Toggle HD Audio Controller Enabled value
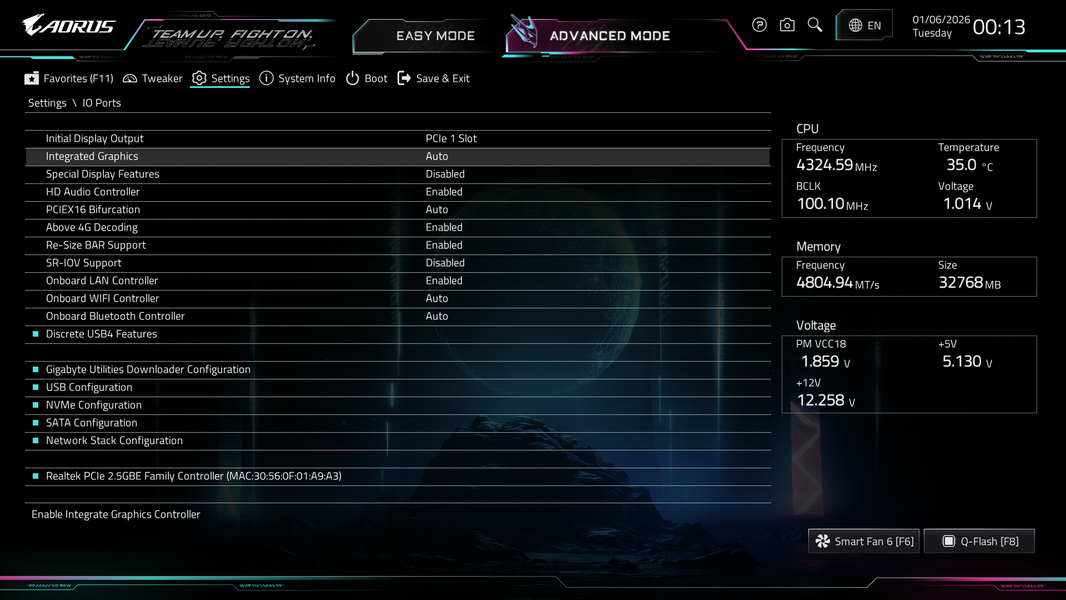Image resolution: width=1066 pixels, height=600 pixels. click(444, 192)
